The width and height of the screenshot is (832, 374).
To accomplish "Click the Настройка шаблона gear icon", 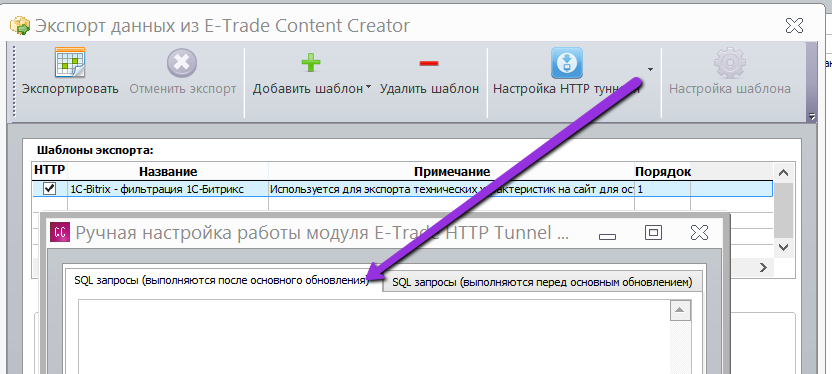I will pos(730,63).
